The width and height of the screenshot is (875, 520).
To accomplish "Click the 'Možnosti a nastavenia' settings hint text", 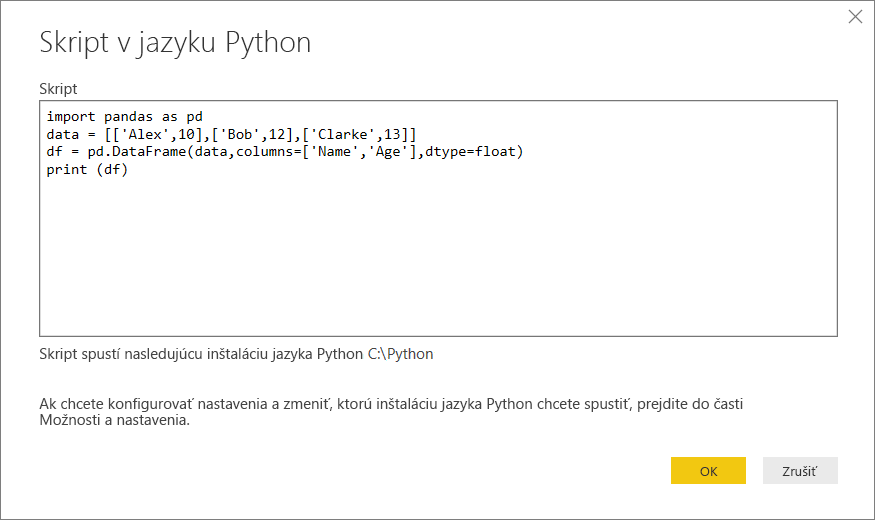I will pos(114,420).
